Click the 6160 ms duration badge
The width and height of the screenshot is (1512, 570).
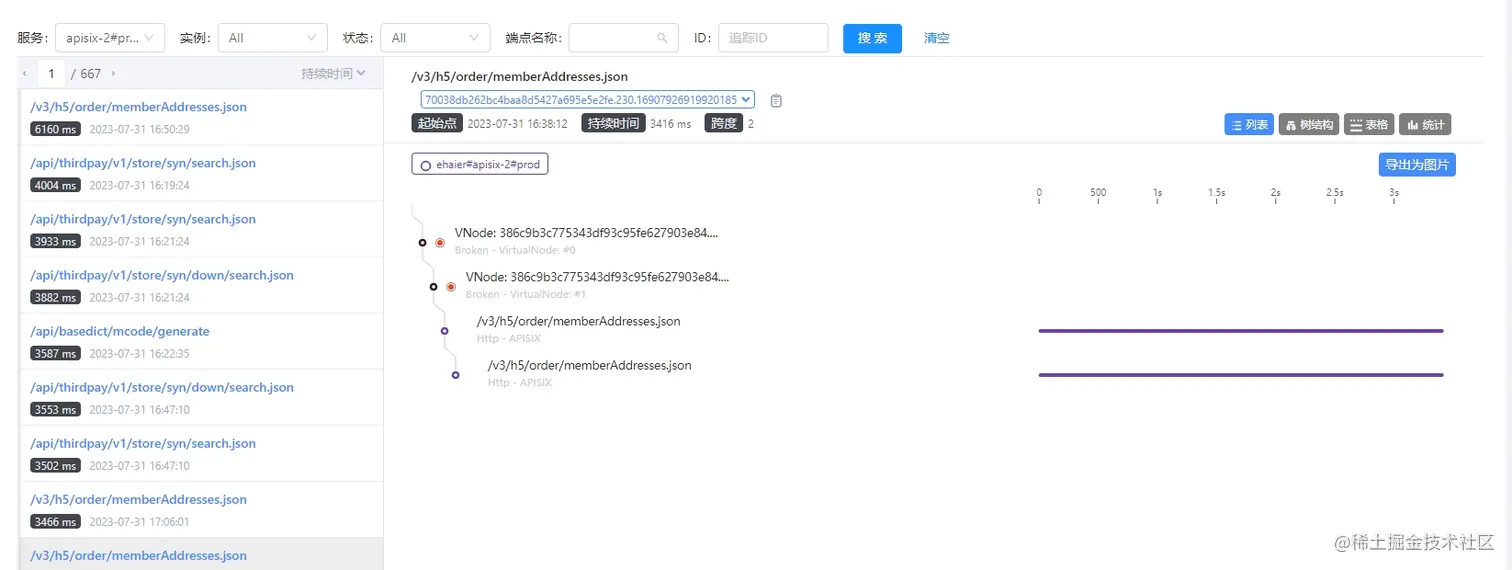pyautogui.click(x=55, y=130)
